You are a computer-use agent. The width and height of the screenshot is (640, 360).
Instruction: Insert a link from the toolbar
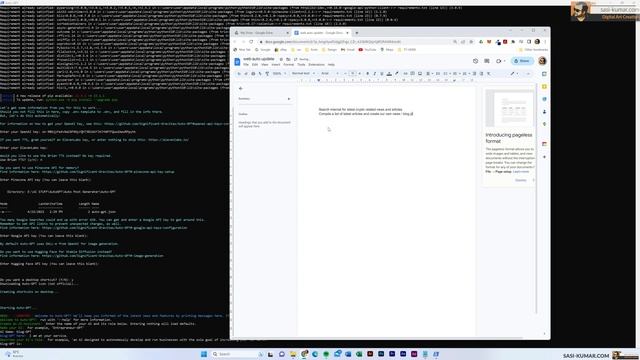[x=405, y=73]
